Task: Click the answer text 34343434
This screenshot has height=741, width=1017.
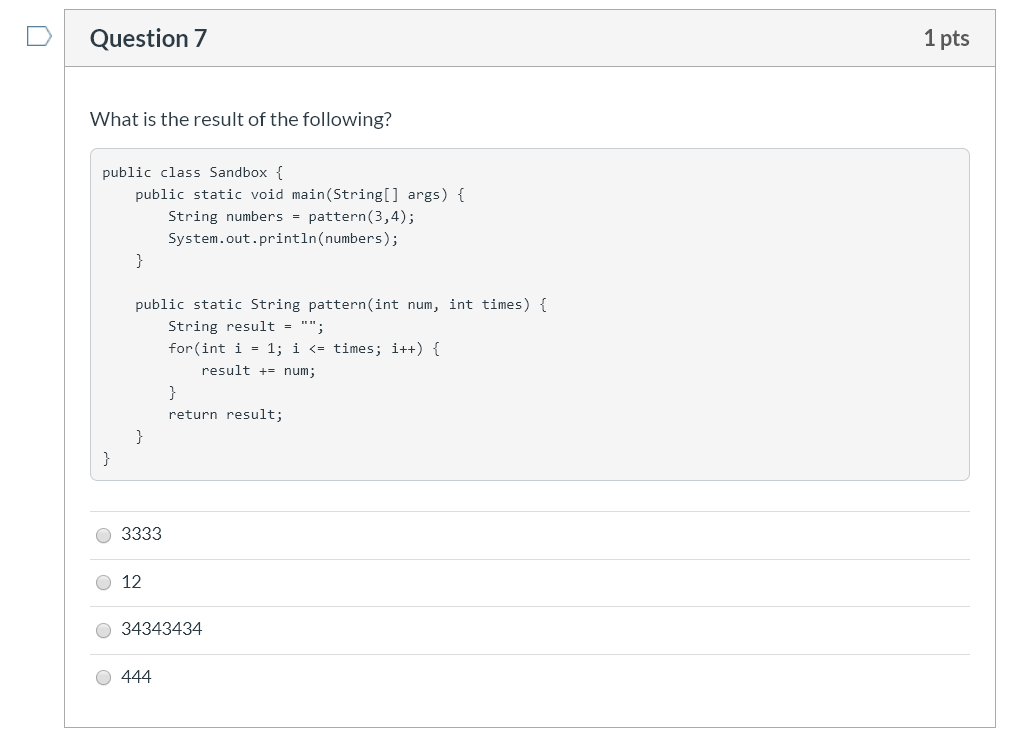Action: click(x=162, y=629)
